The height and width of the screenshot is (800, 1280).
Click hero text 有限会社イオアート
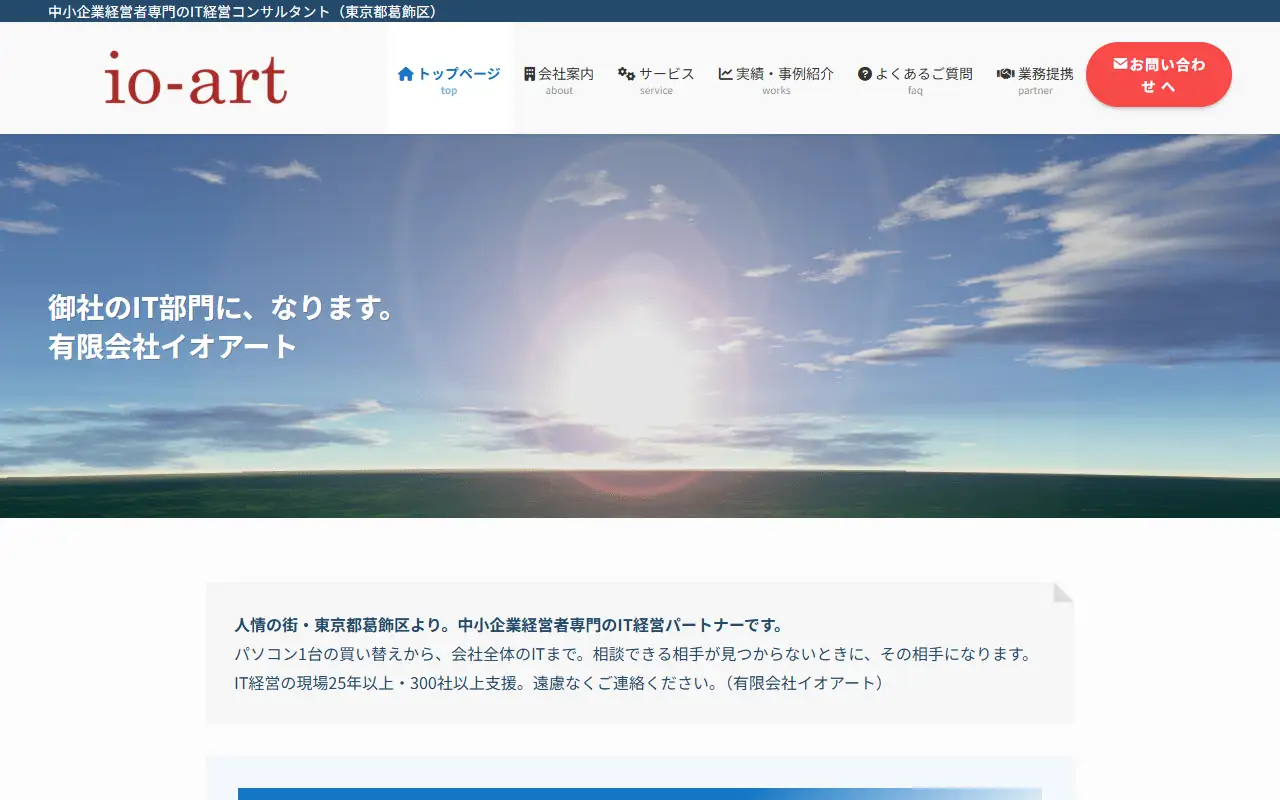pyautogui.click(x=173, y=347)
